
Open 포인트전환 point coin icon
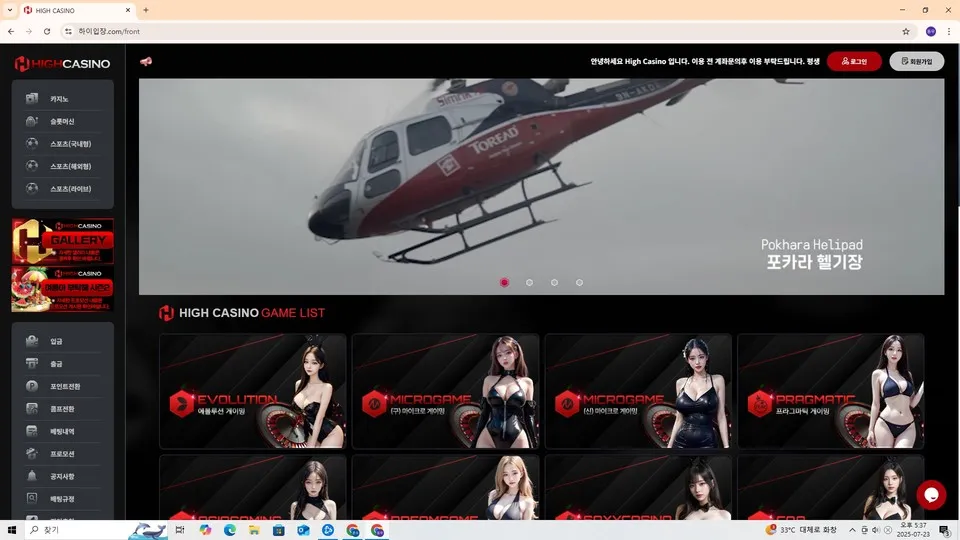[32, 386]
